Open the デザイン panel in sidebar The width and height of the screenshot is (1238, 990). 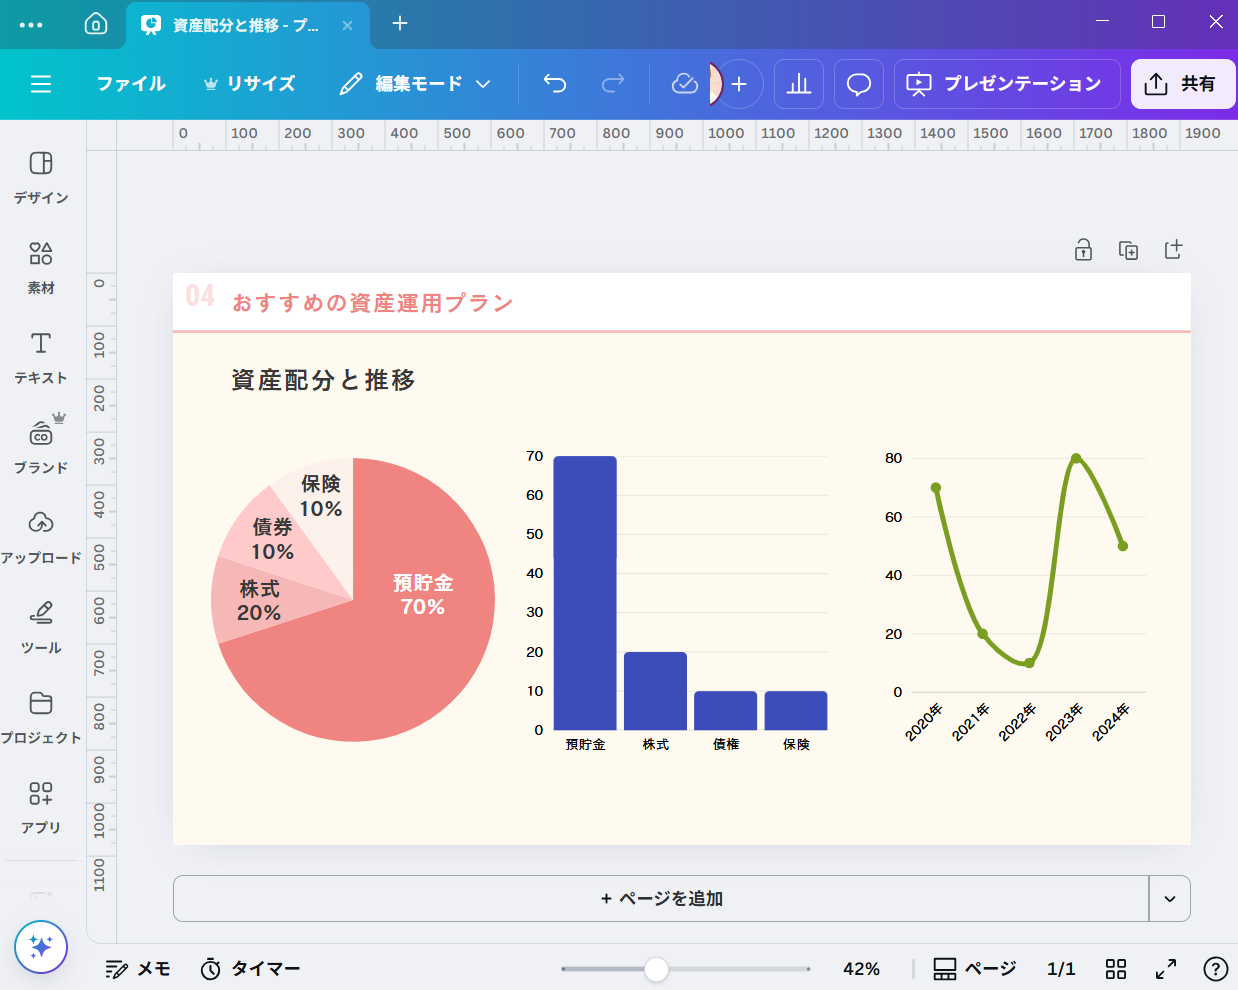[x=41, y=177]
